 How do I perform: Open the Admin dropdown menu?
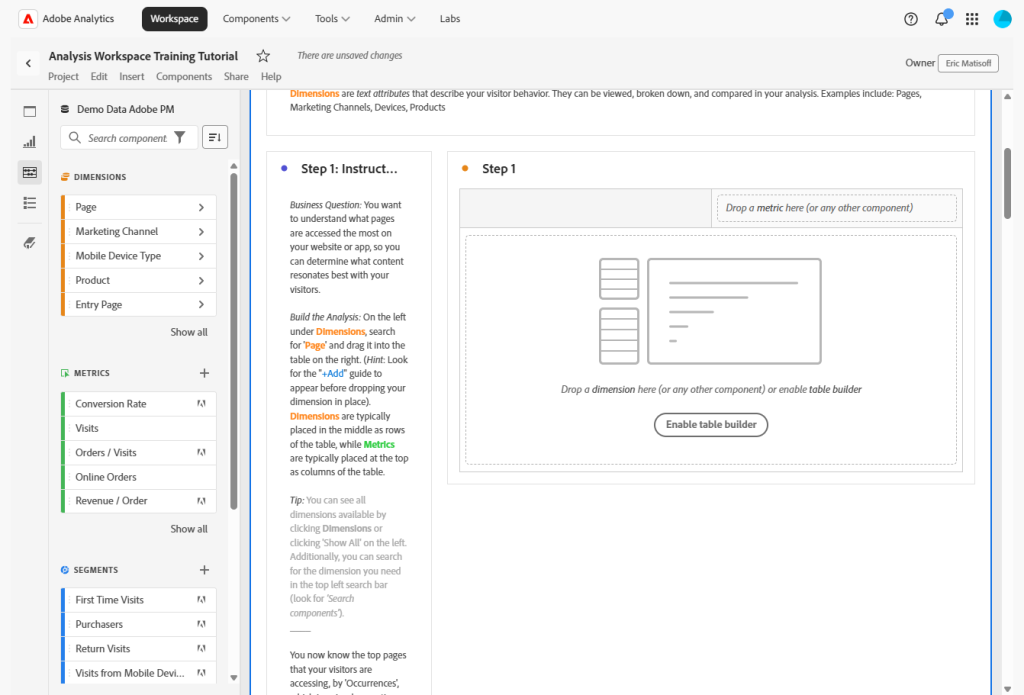point(394,19)
